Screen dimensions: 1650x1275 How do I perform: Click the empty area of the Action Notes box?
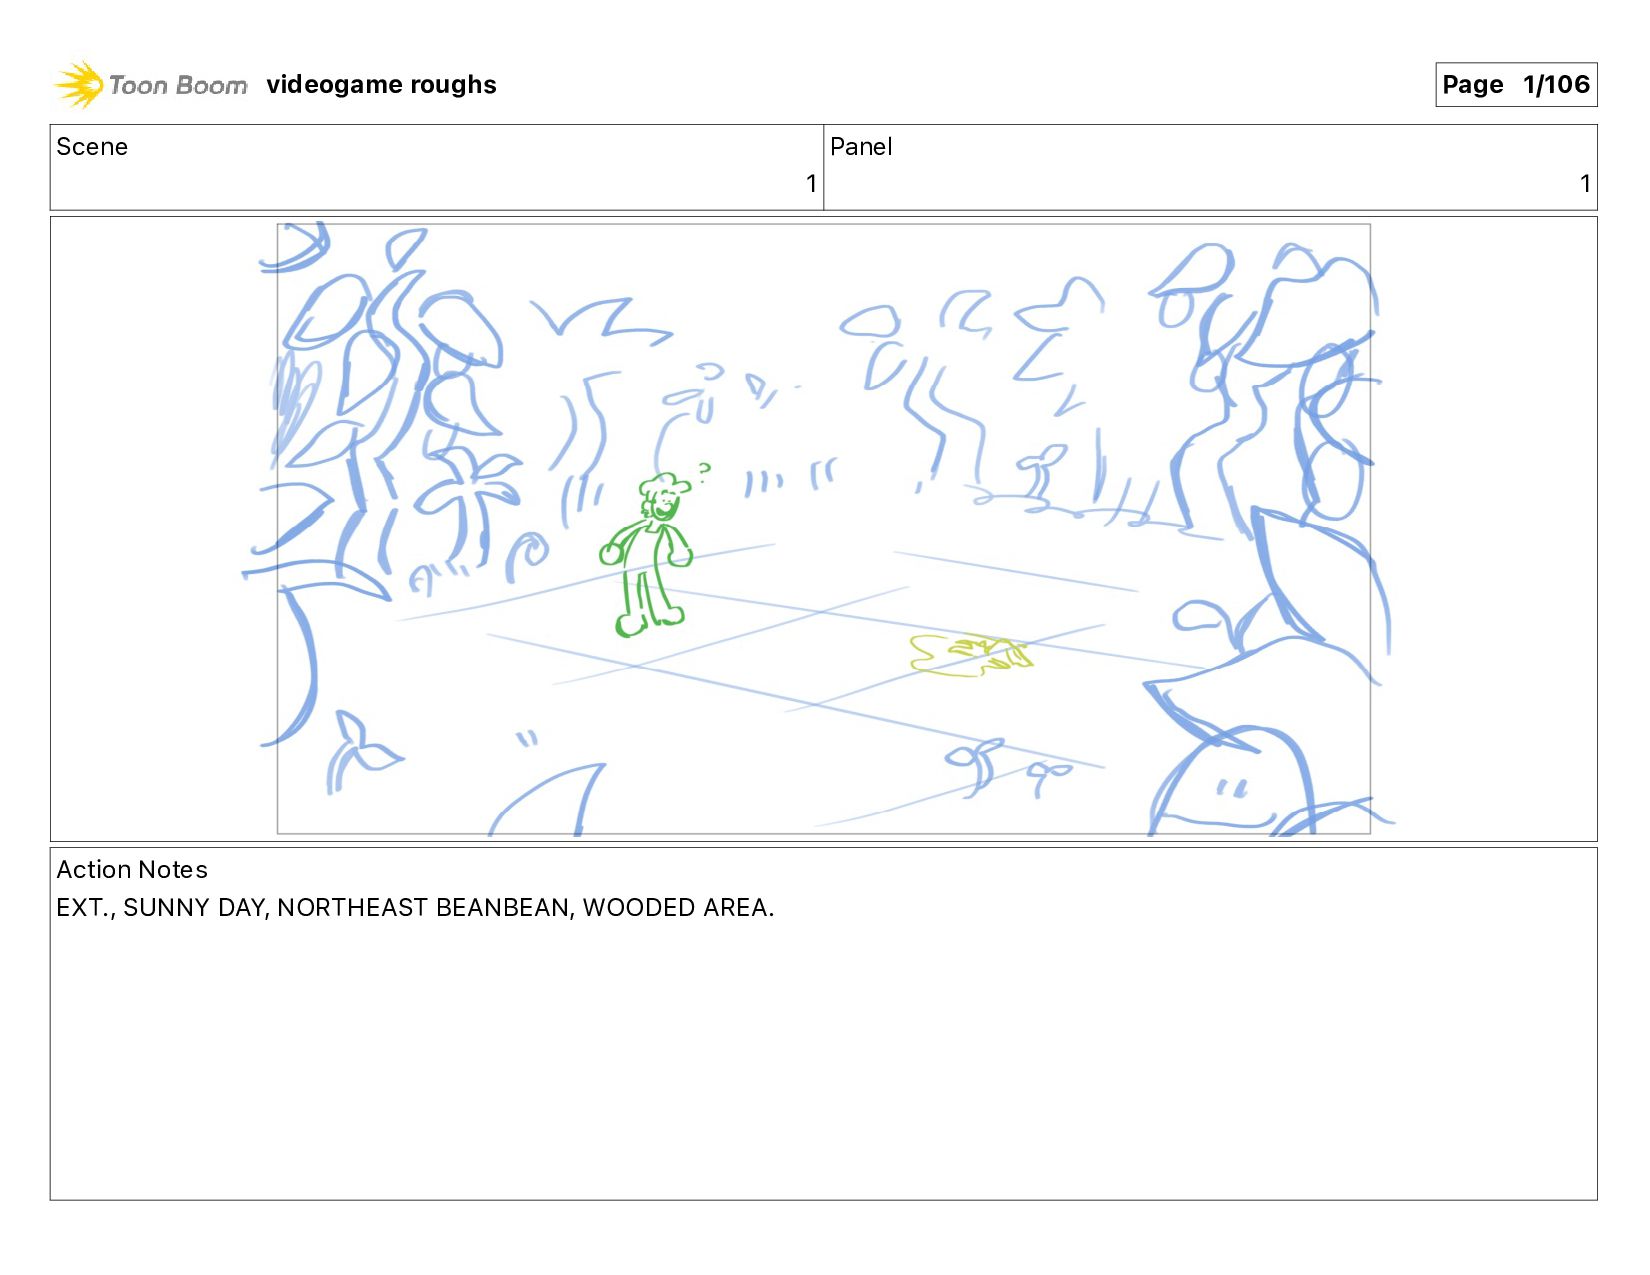[x=823, y=1060]
